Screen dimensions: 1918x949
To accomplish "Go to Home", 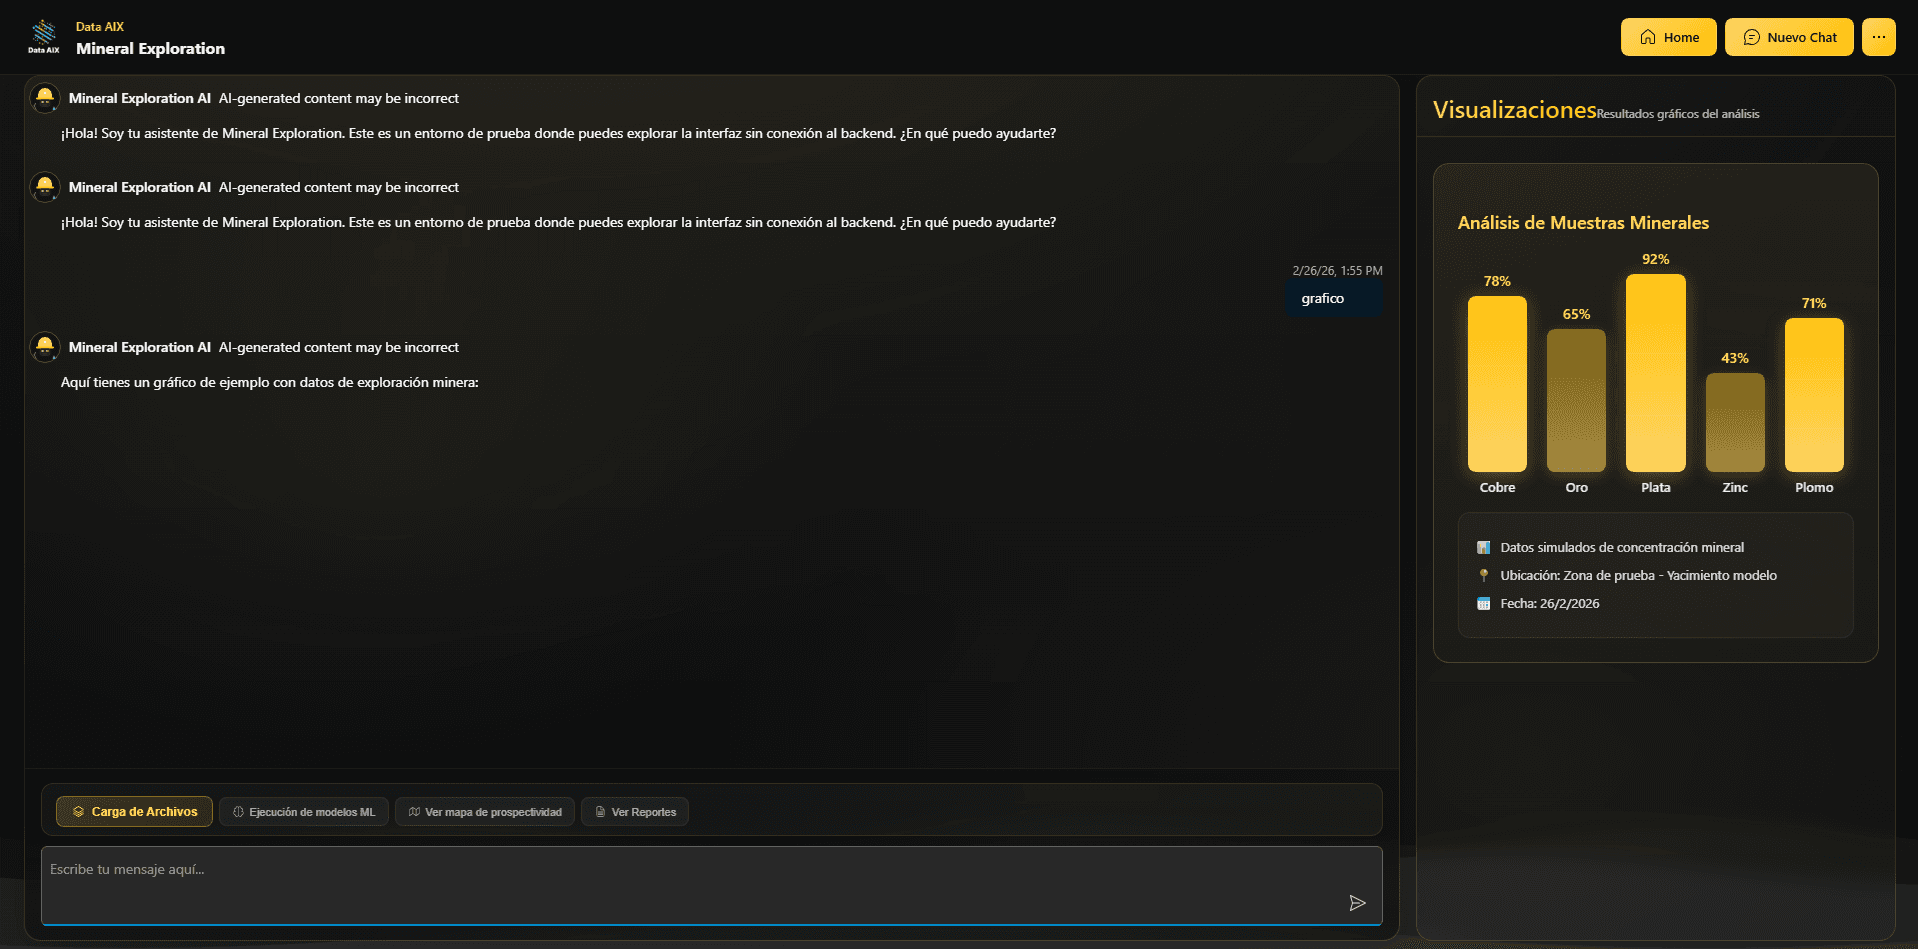I will pos(1668,37).
